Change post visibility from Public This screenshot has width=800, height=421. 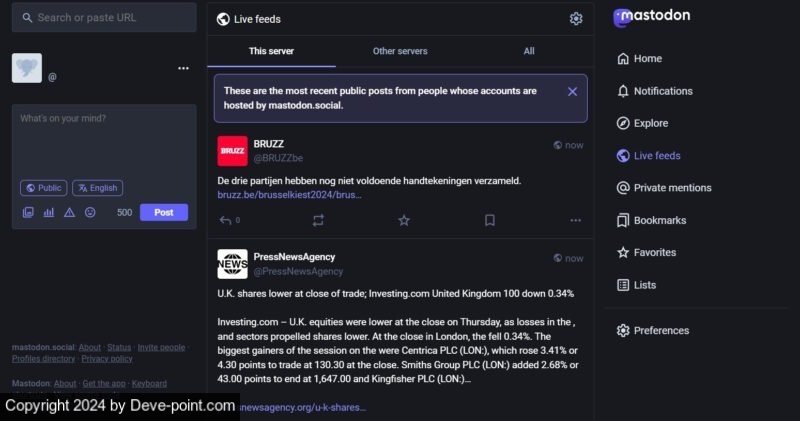tap(43, 188)
